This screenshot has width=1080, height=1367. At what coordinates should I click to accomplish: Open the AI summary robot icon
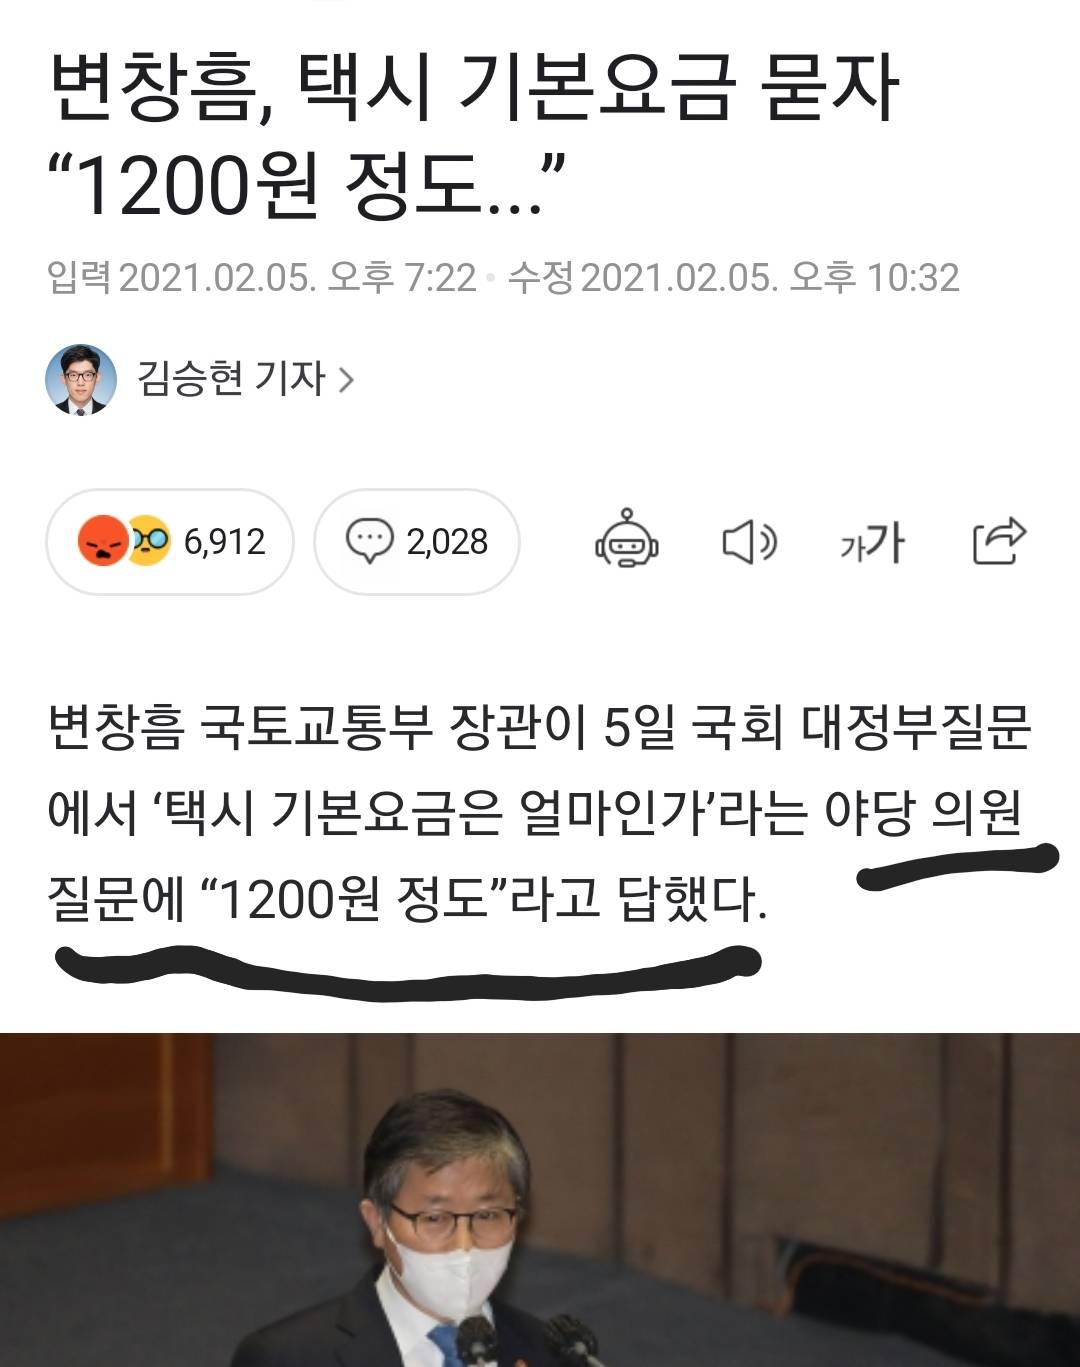(x=627, y=541)
